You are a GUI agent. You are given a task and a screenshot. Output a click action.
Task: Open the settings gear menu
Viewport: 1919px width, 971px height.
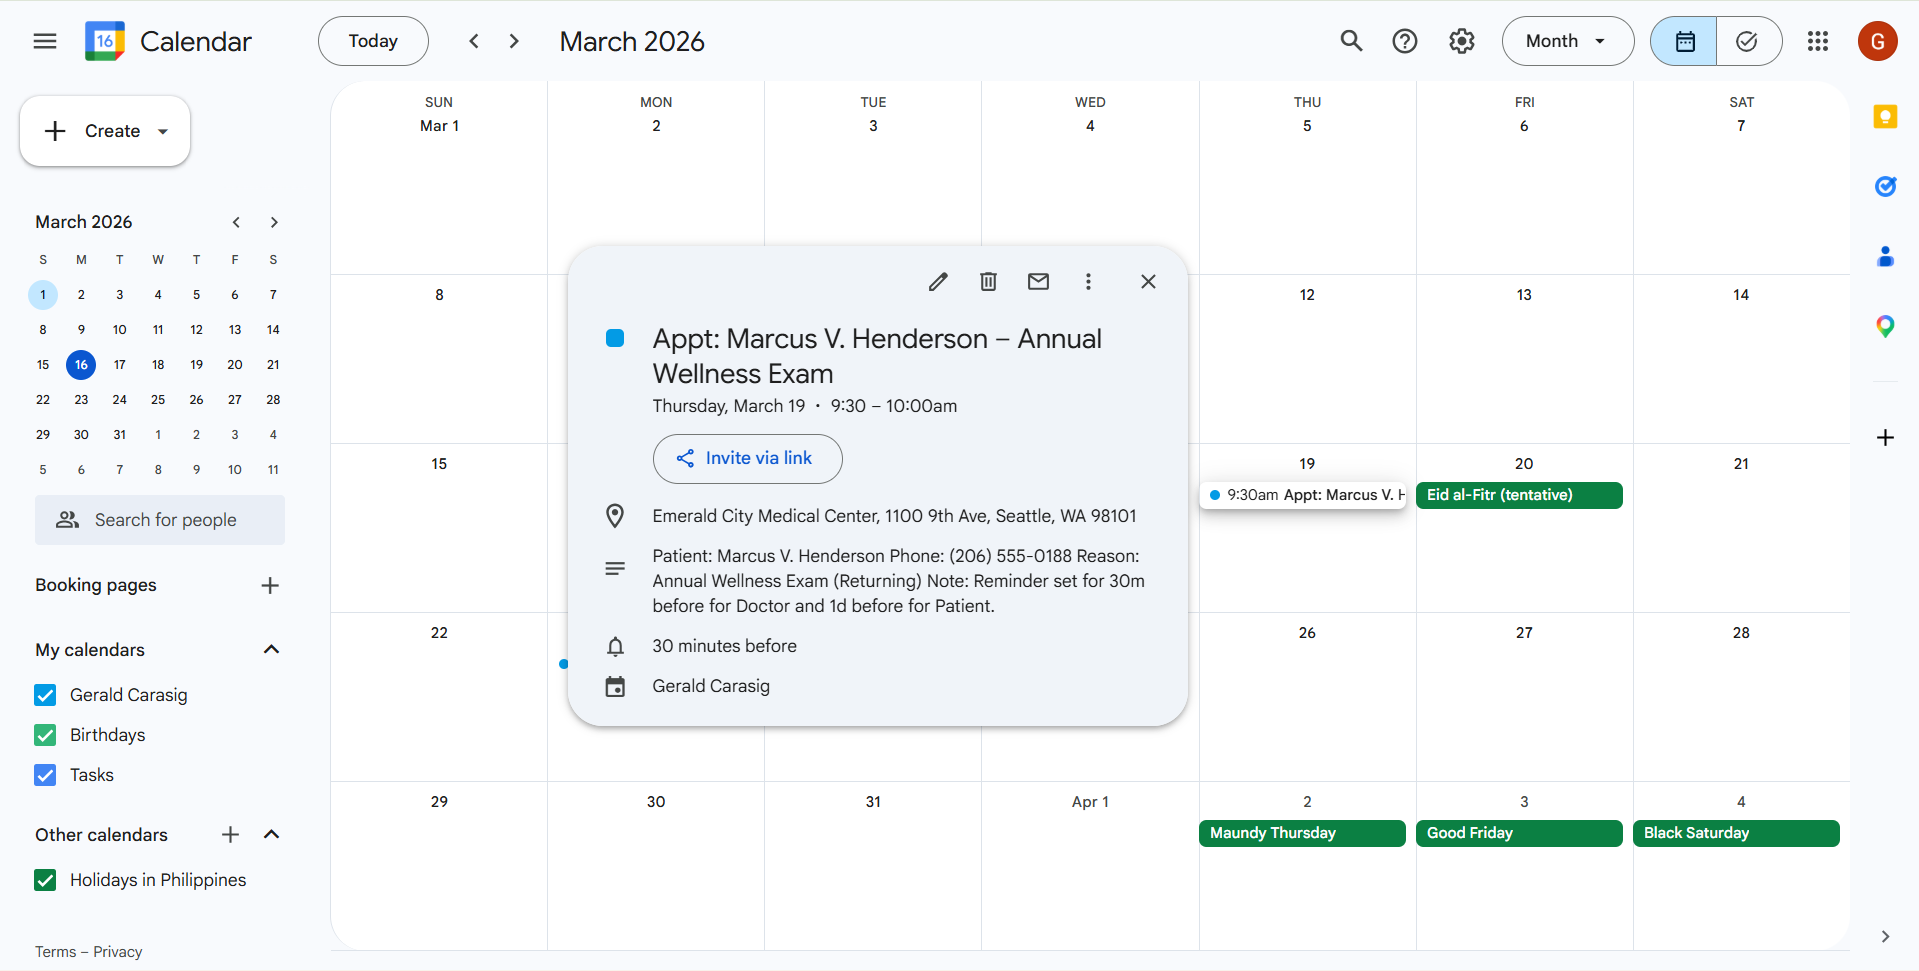1461,41
